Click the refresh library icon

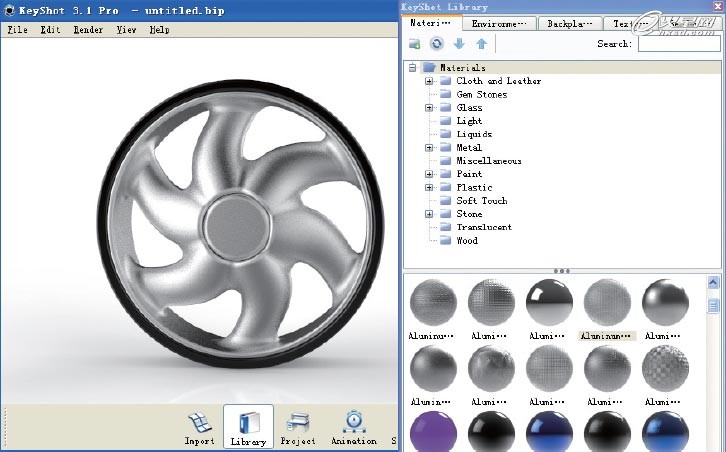tap(437, 44)
